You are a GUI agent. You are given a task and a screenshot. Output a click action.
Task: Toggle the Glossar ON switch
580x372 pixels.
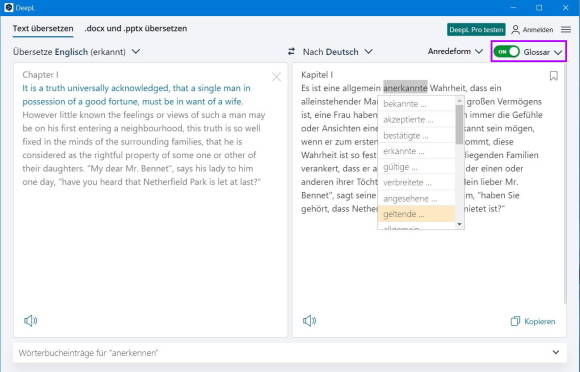(x=506, y=52)
